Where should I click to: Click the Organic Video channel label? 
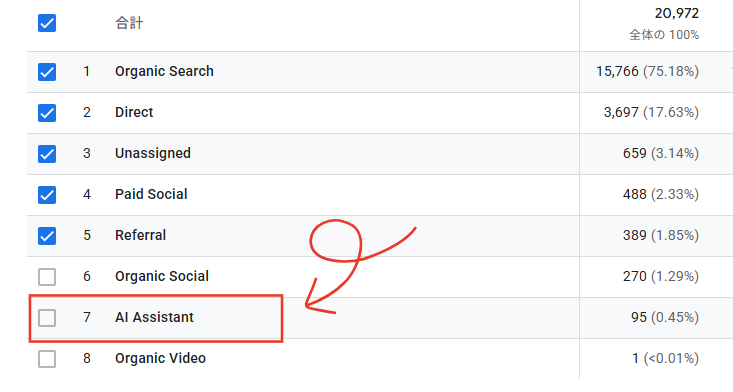[160, 358]
